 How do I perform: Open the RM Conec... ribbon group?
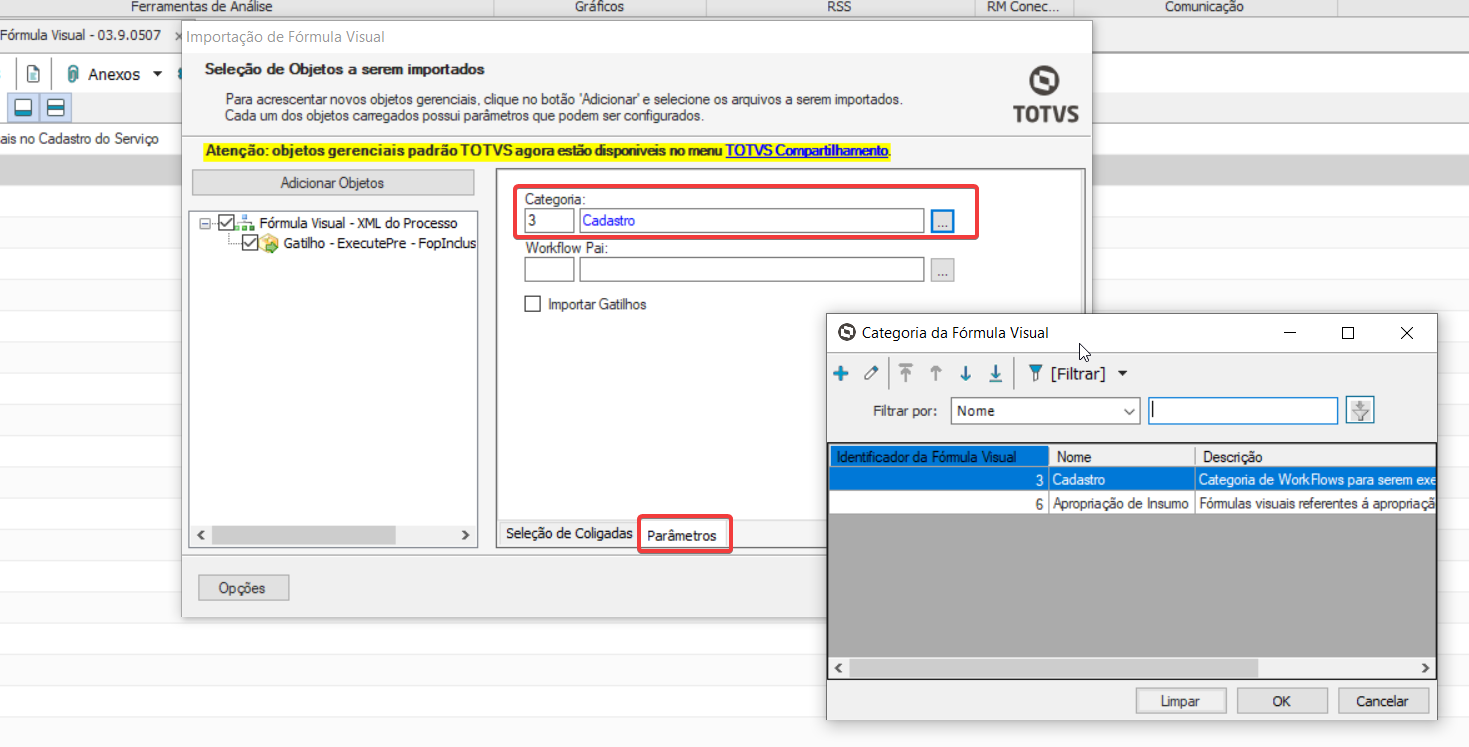1024,7
